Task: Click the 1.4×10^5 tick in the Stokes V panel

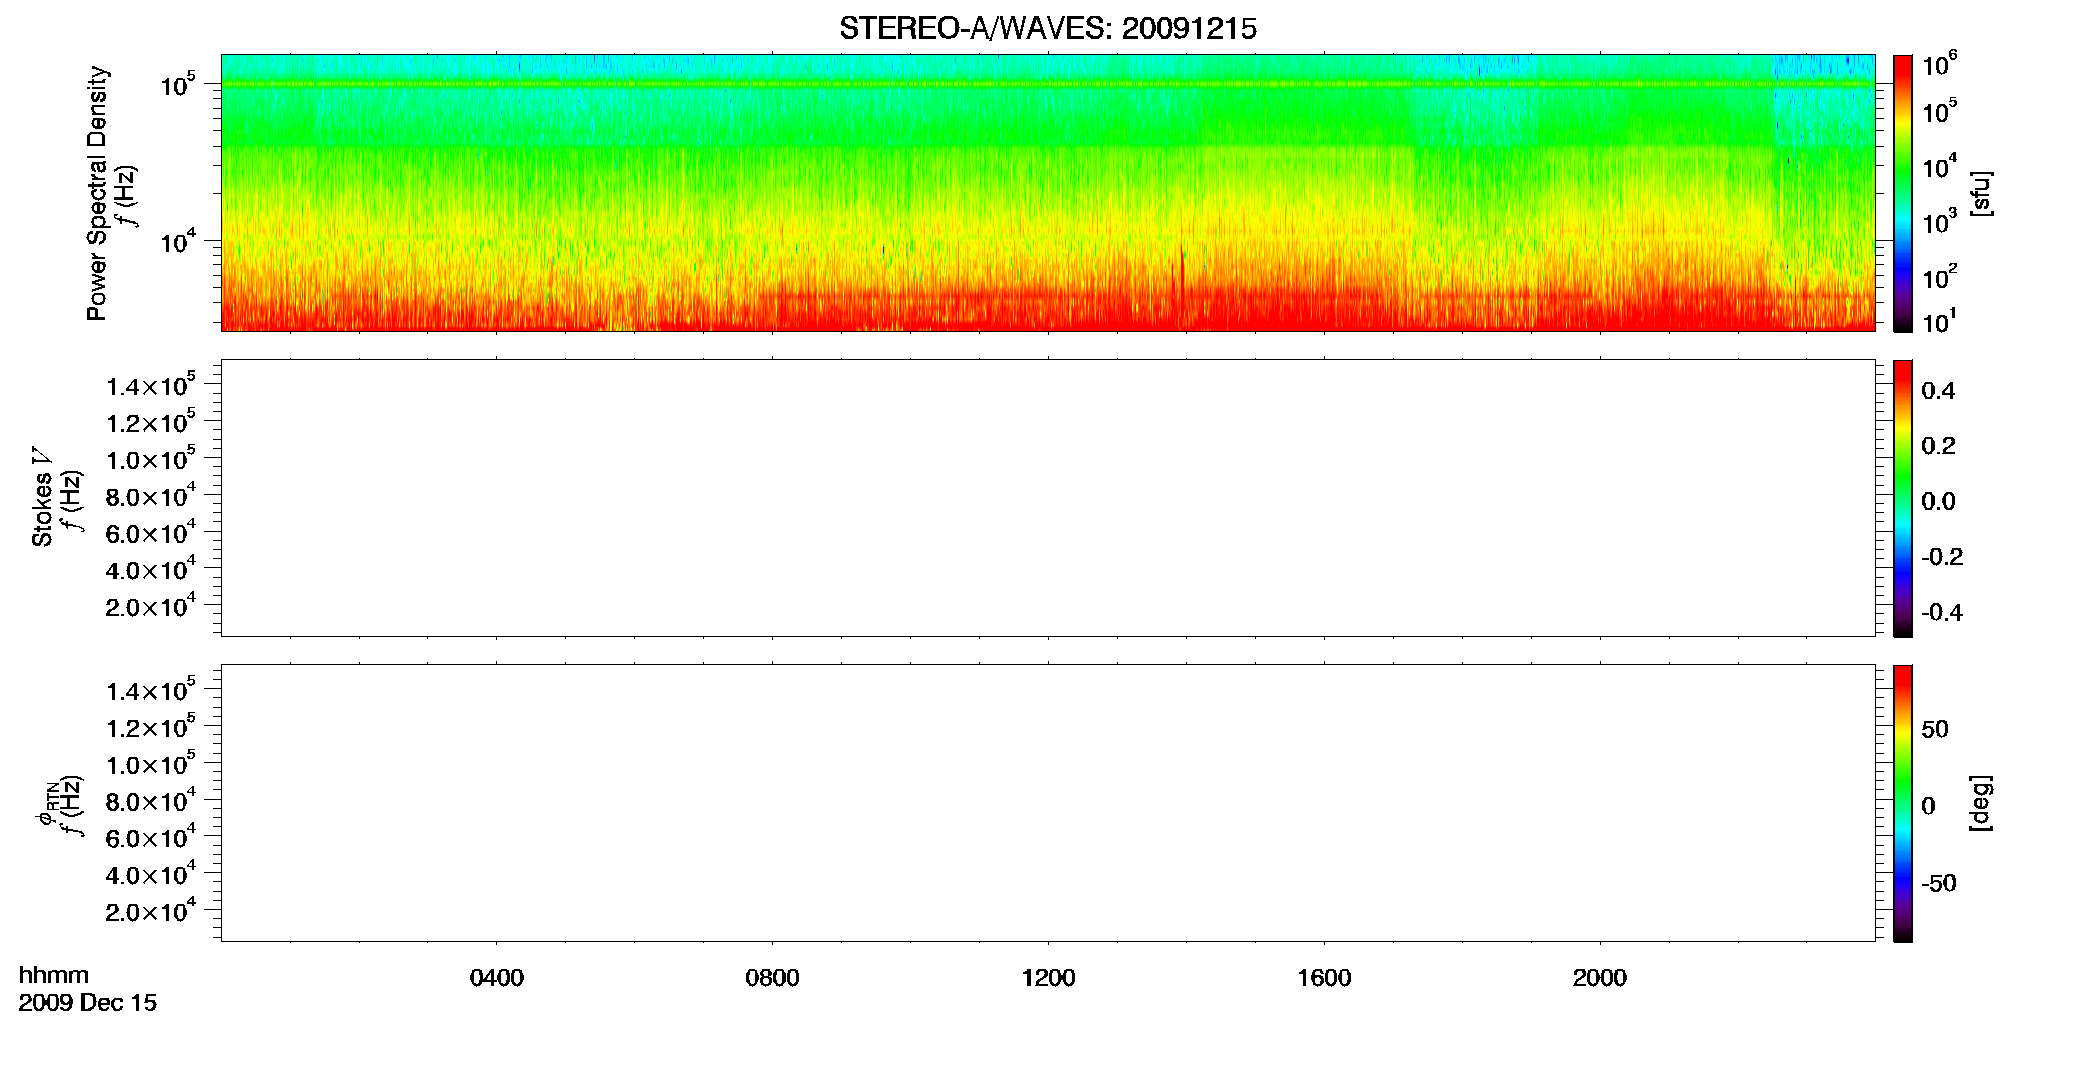Action: tap(151, 384)
